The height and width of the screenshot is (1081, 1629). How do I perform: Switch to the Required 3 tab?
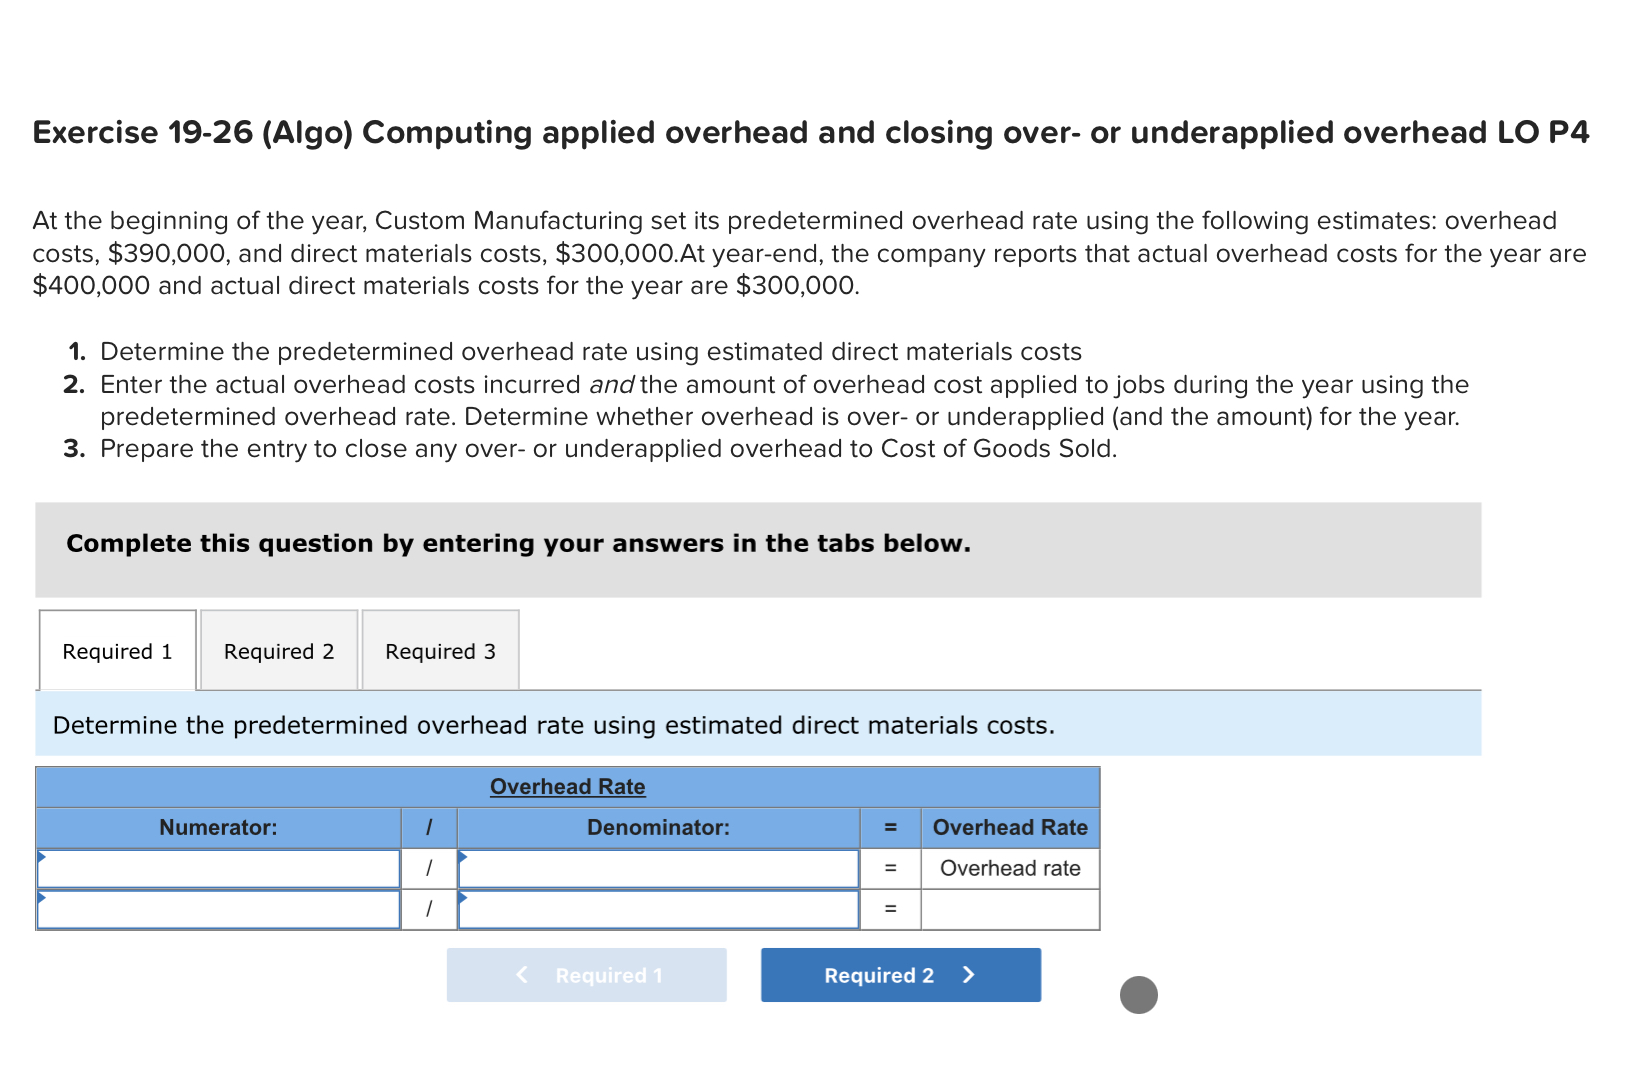(439, 651)
